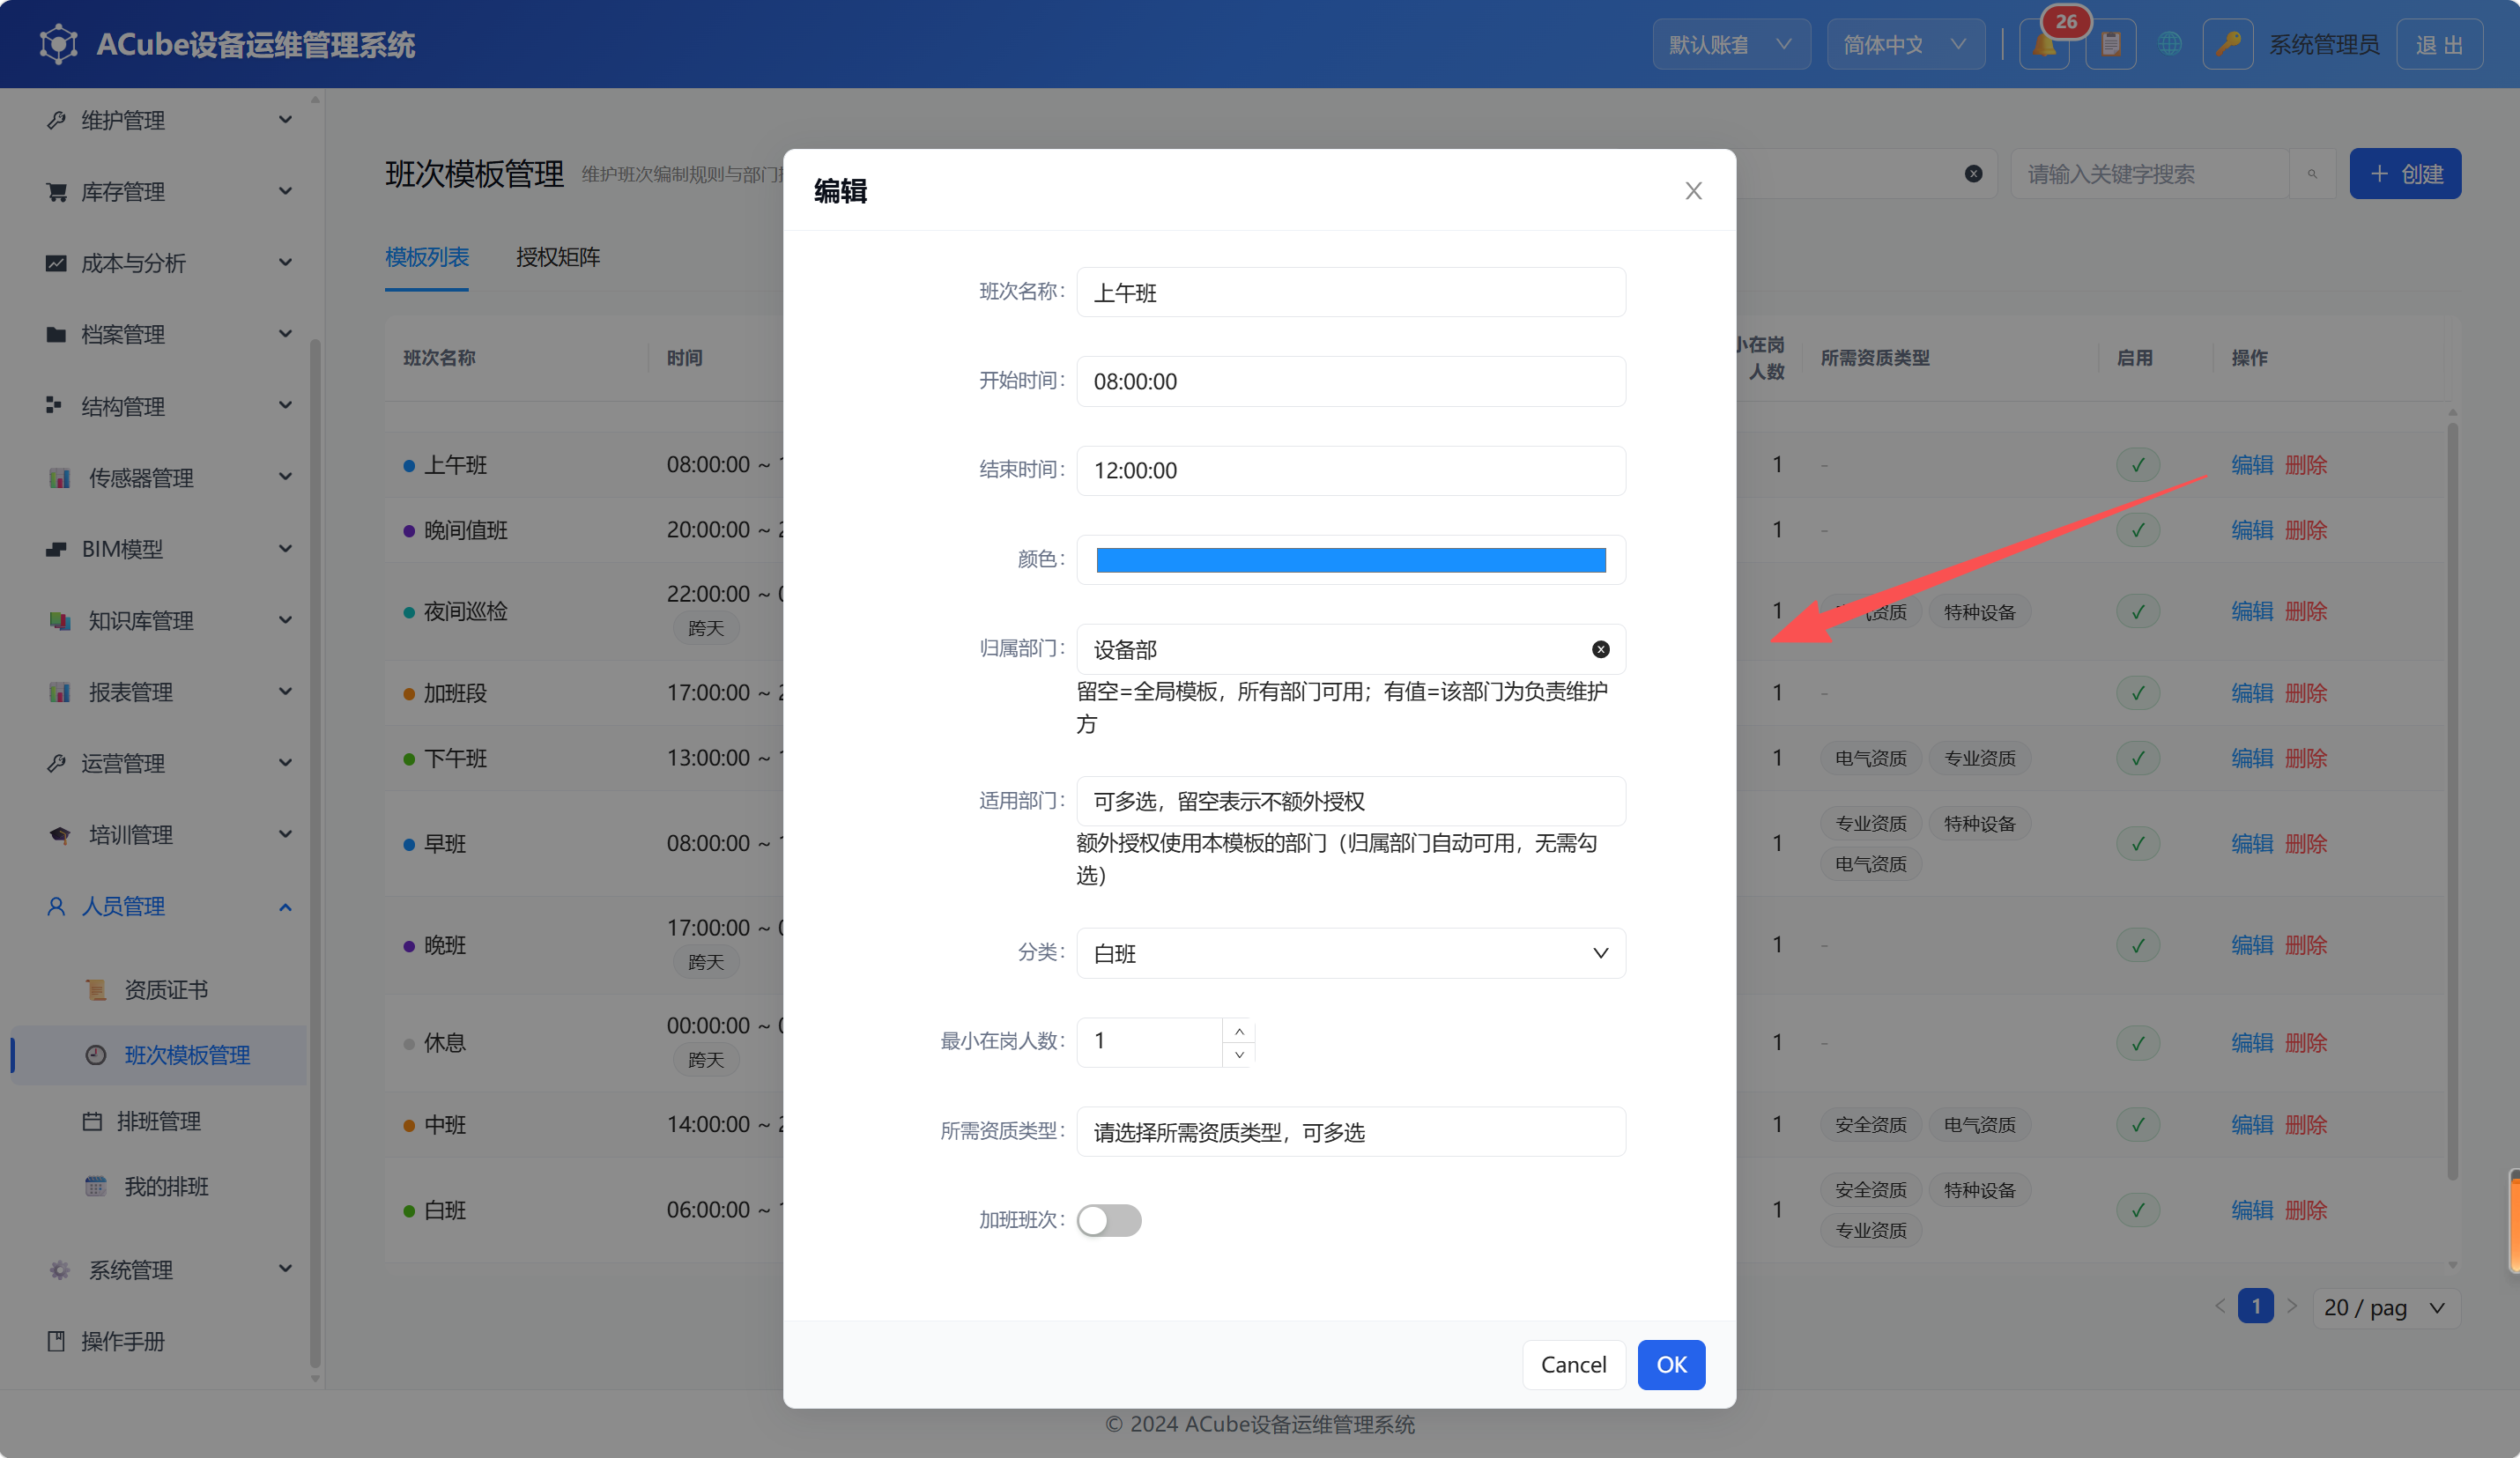
Task: Click Cancel in the 编辑 dialog
Action: [1573, 1365]
